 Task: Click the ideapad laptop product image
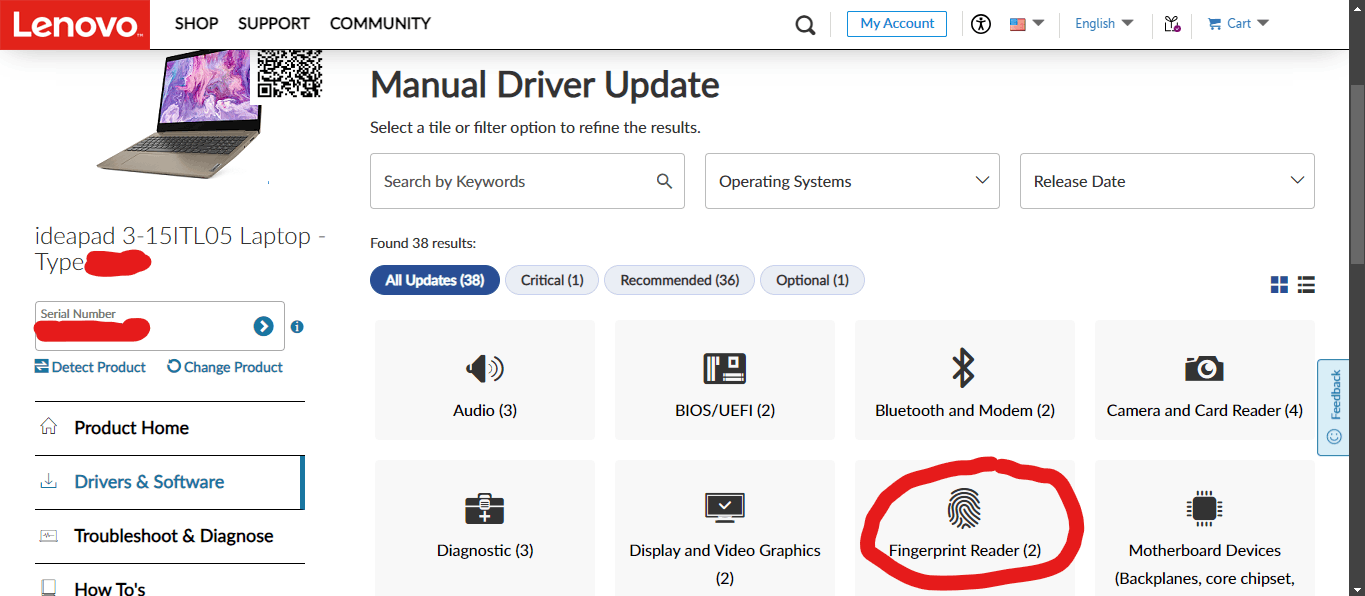[178, 115]
